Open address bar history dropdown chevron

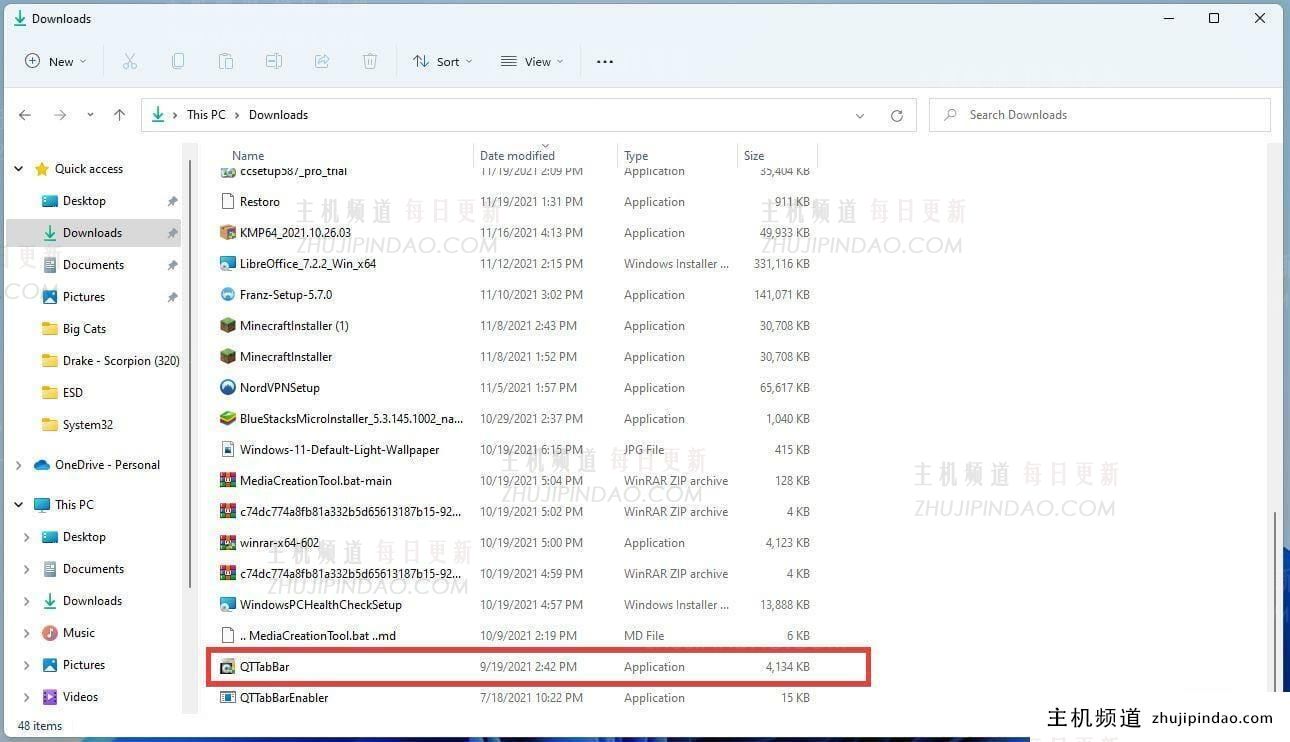pos(860,115)
